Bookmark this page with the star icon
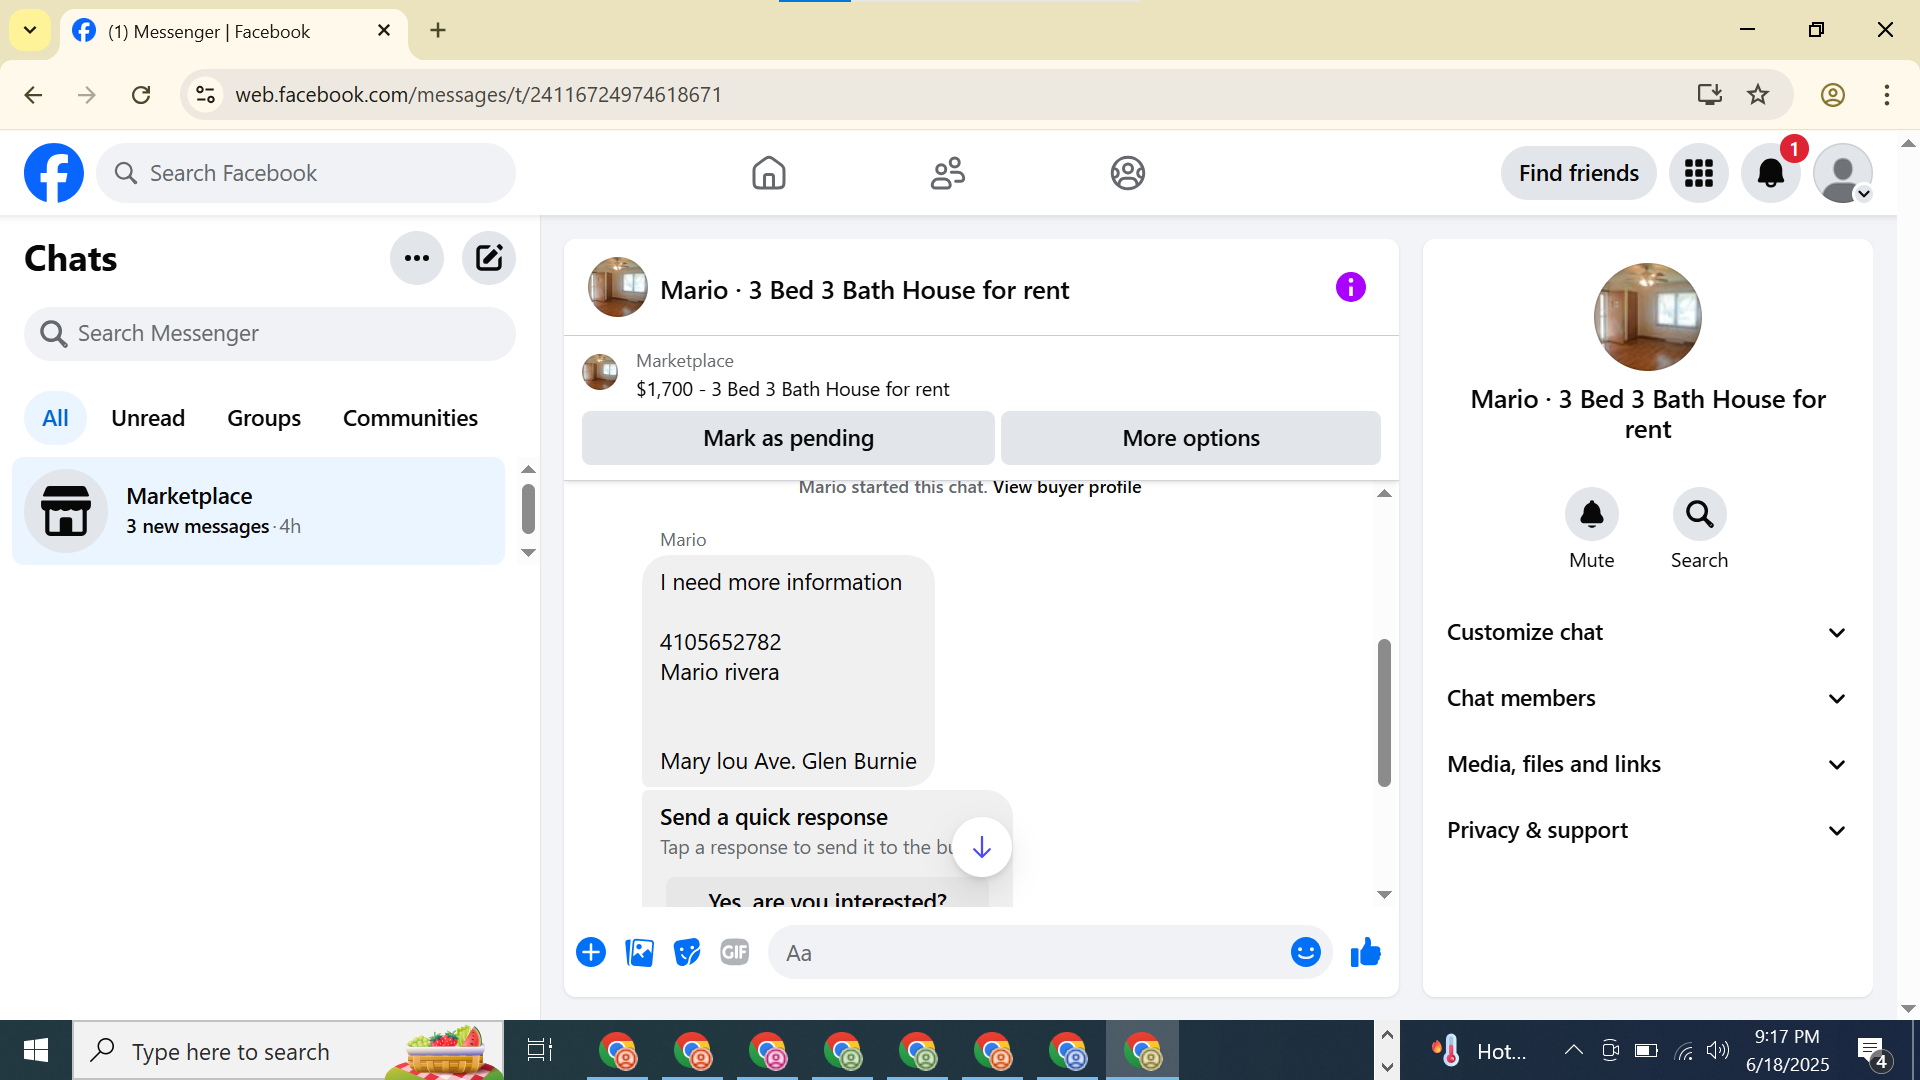1920x1080 pixels. (1758, 94)
